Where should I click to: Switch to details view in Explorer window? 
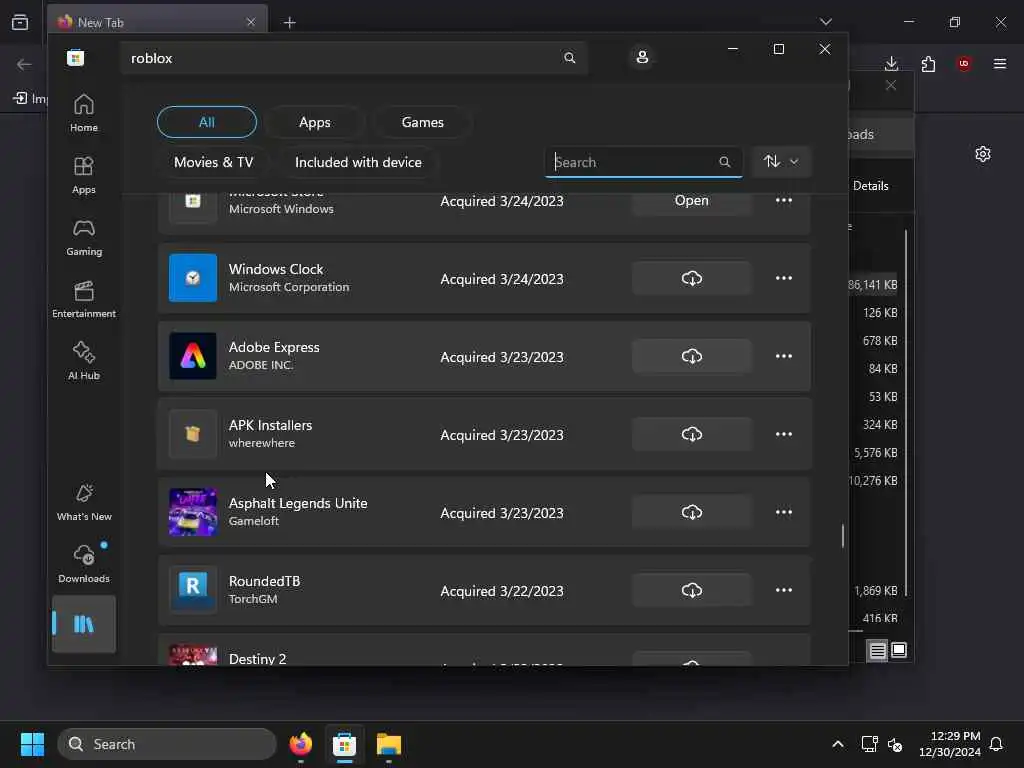tap(878, 650)
